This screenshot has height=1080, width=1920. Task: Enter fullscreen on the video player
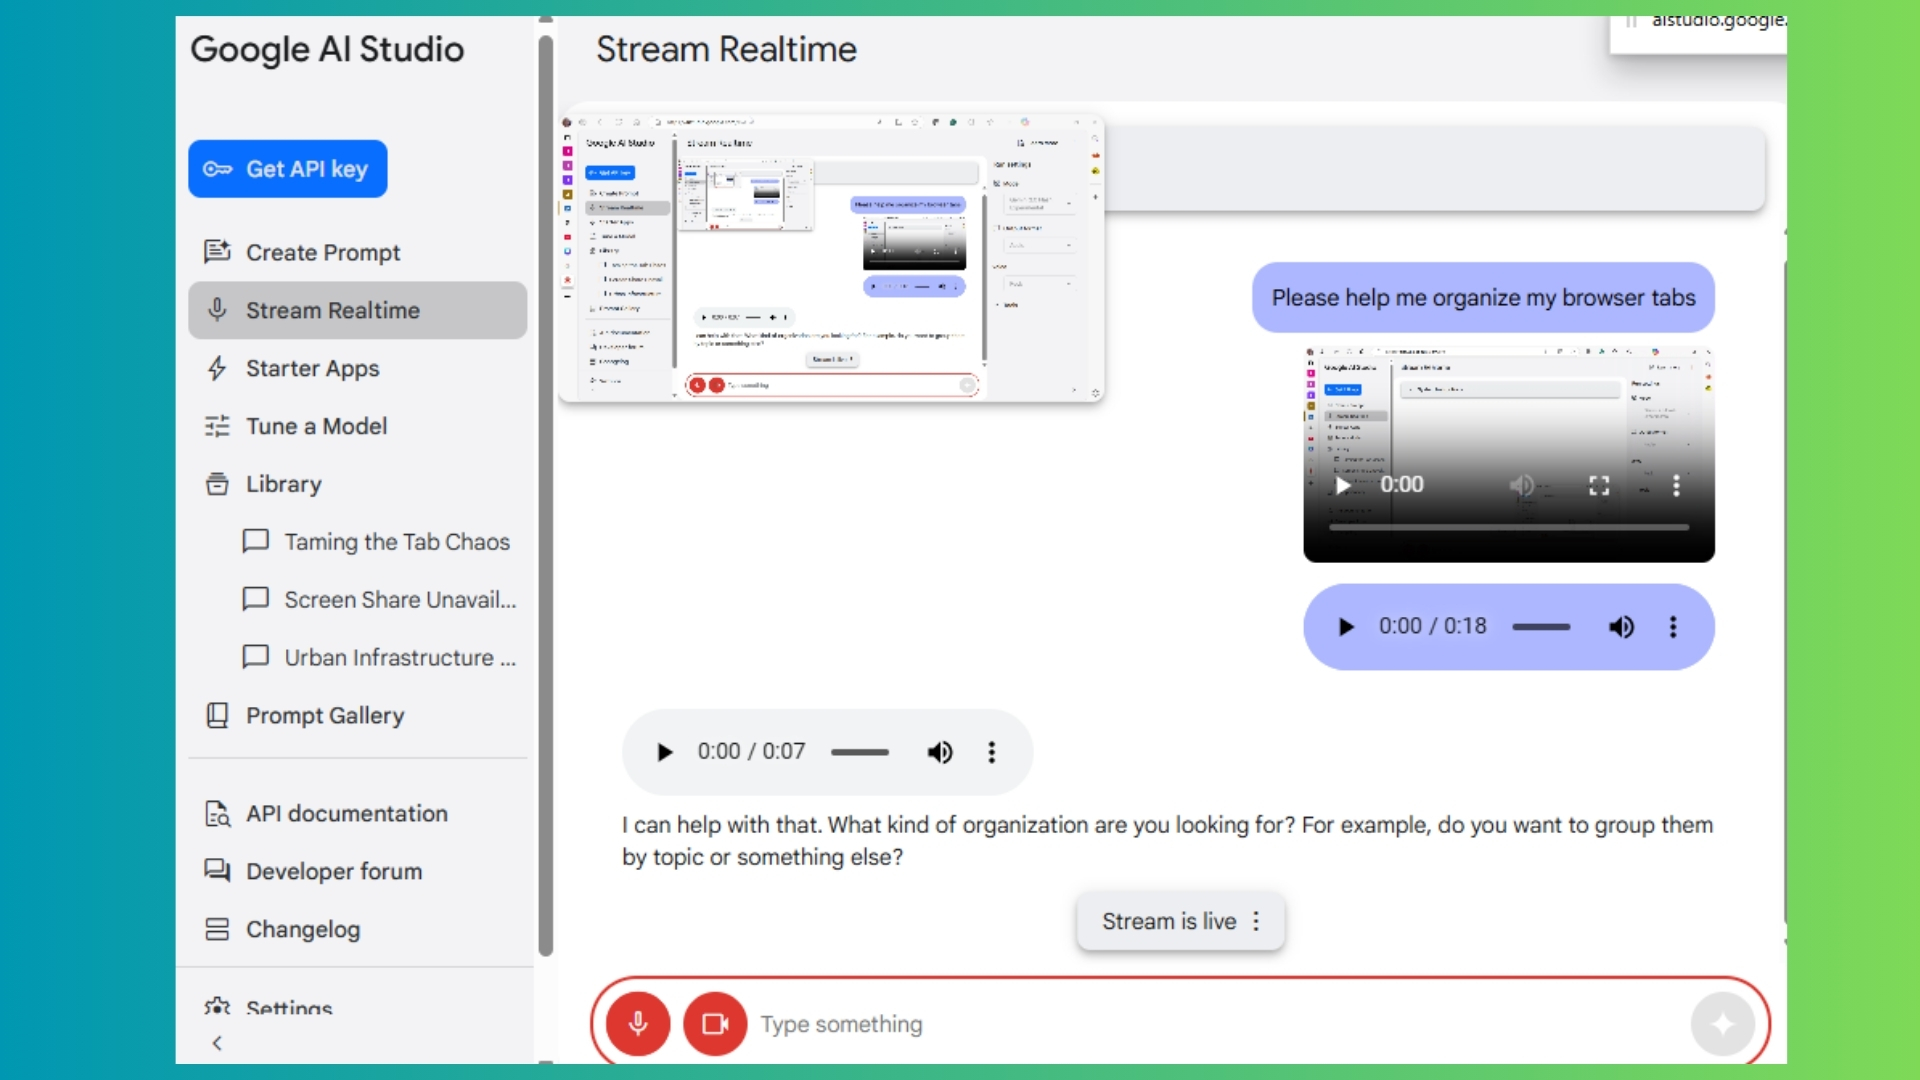1599,486
